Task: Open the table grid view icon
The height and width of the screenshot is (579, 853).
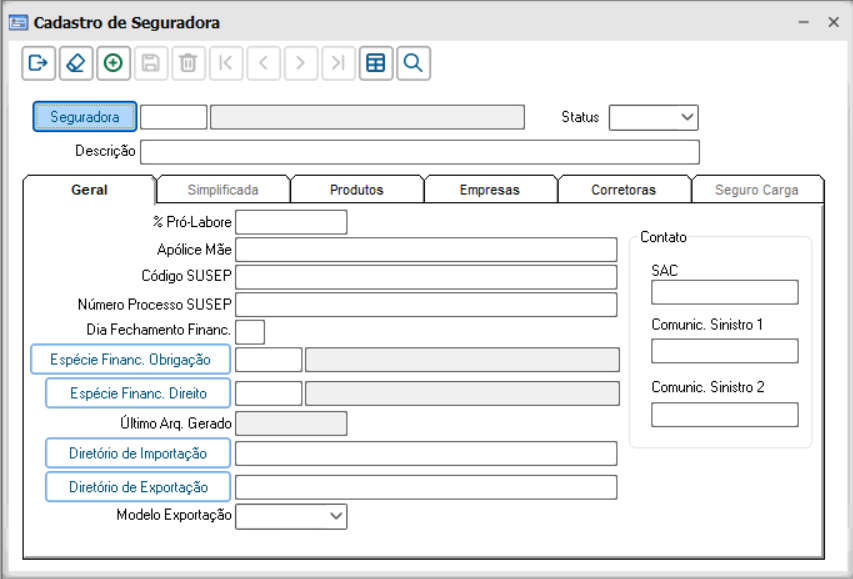Action: (376, 63)
